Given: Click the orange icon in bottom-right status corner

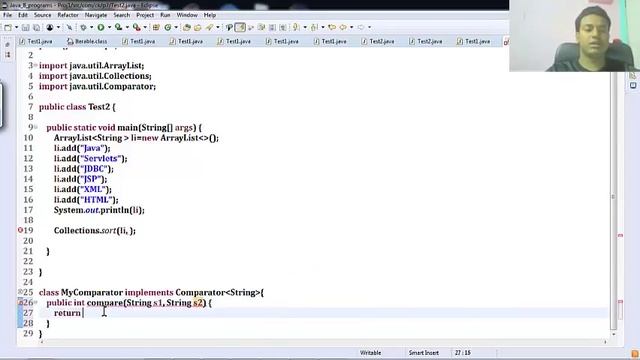Looking at the screenshot, I should [635, 354].
